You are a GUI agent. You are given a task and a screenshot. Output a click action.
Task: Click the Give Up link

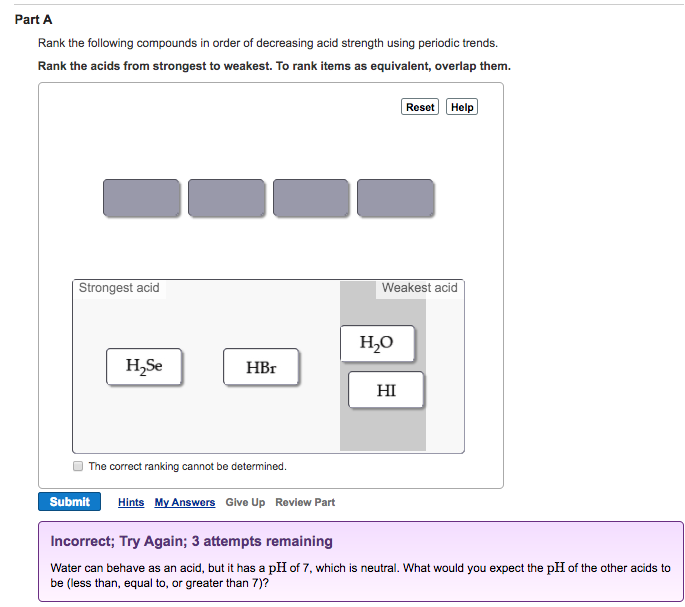click(245, 502)
